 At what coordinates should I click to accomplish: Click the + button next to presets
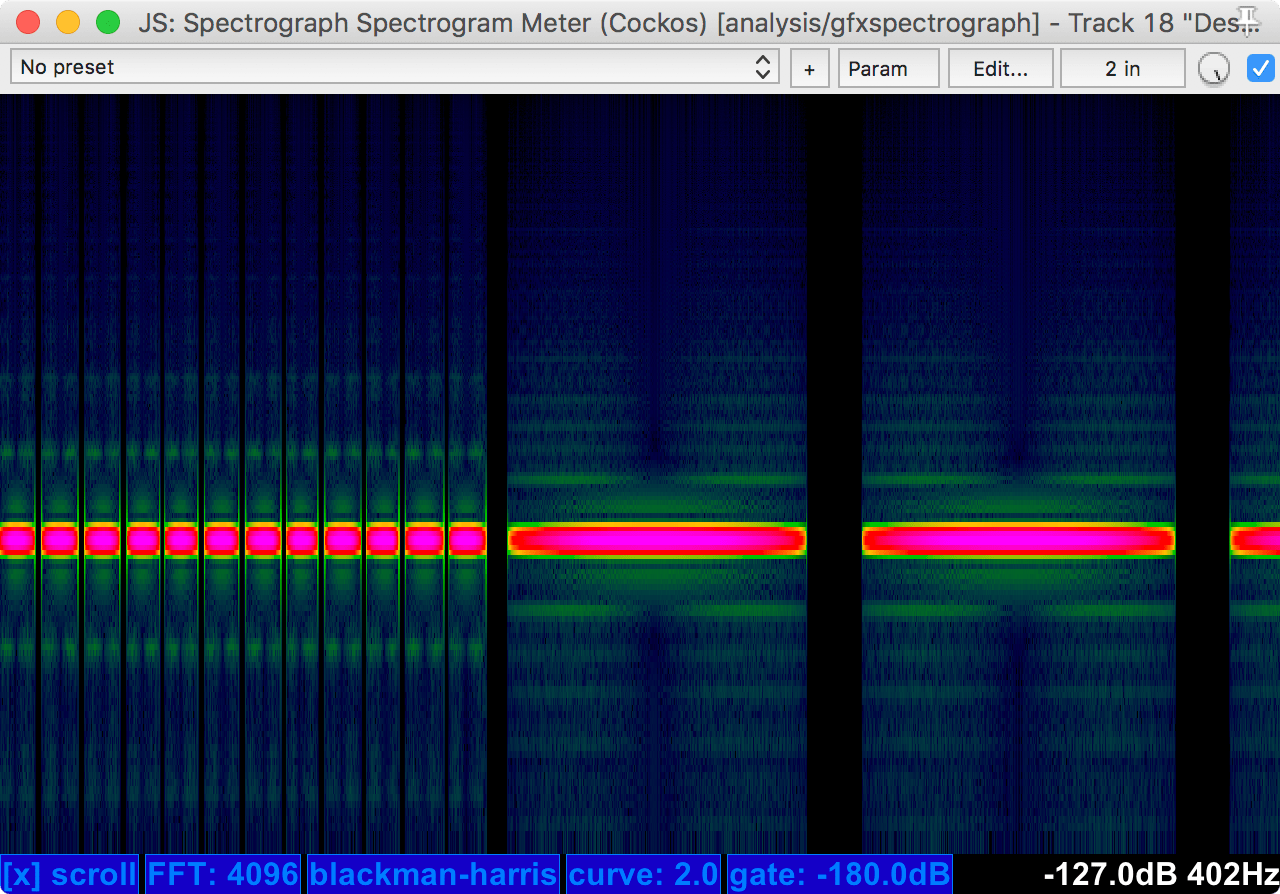click(809, 69)
